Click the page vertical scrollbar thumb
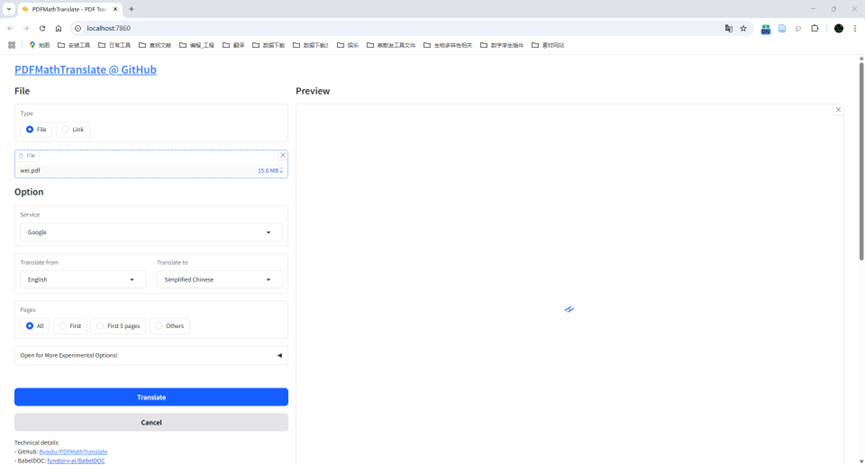Screen dimensions: 865x465 point(861,161)
